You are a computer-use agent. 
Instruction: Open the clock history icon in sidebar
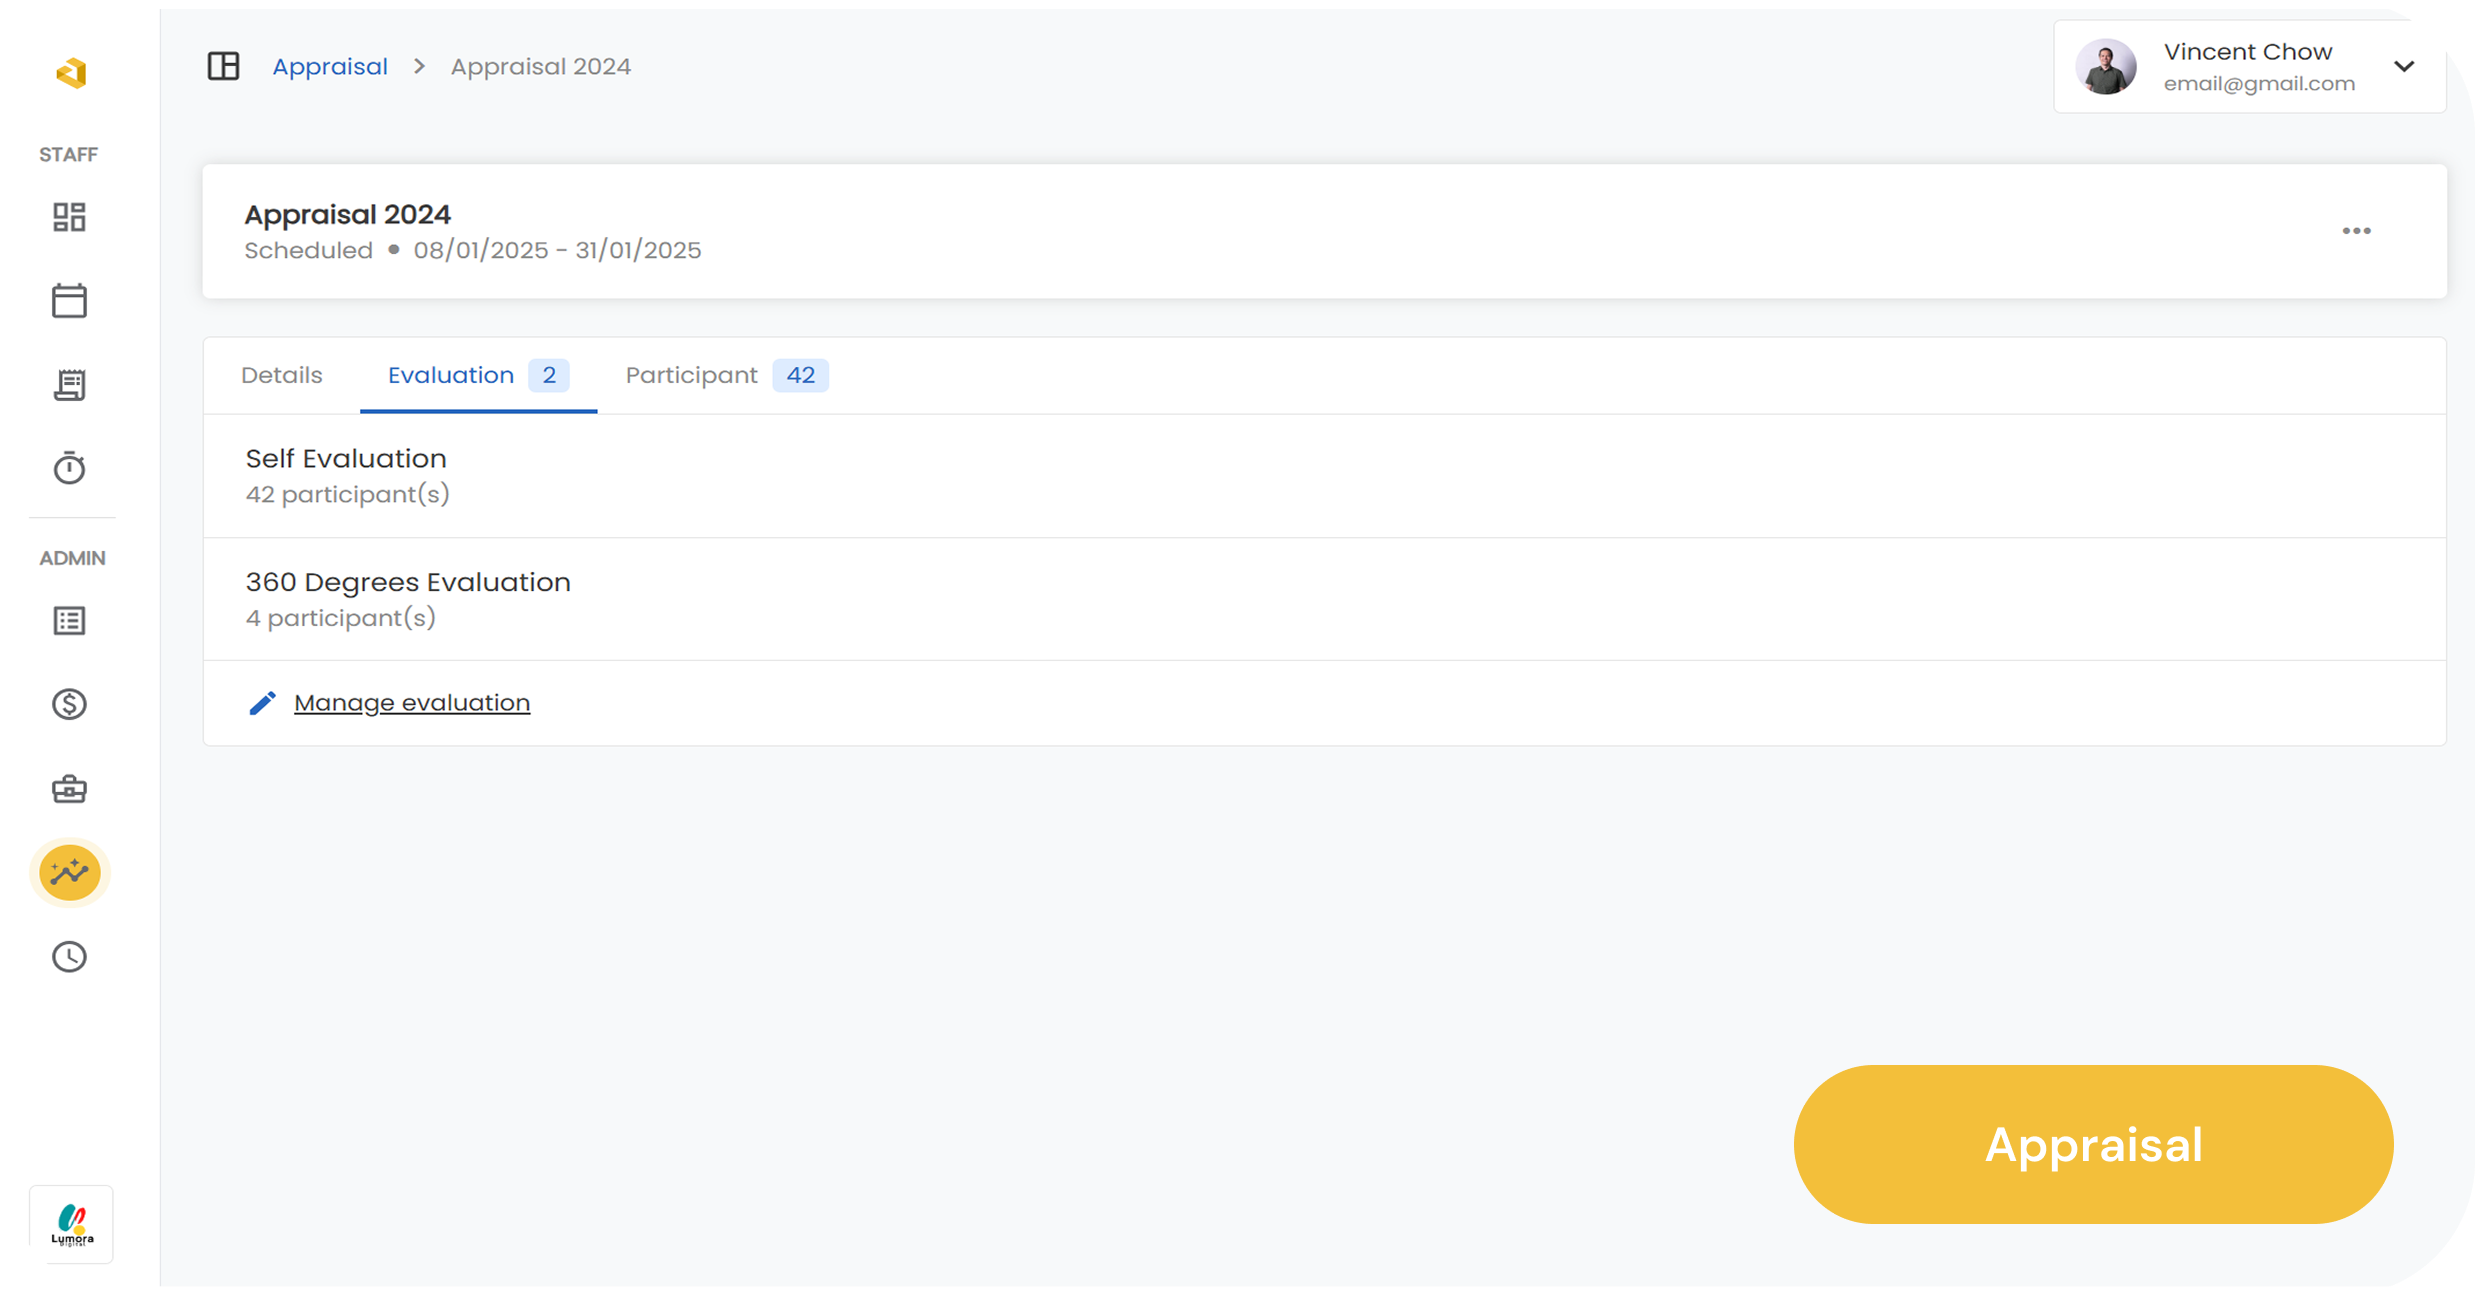tap(69, 957)
